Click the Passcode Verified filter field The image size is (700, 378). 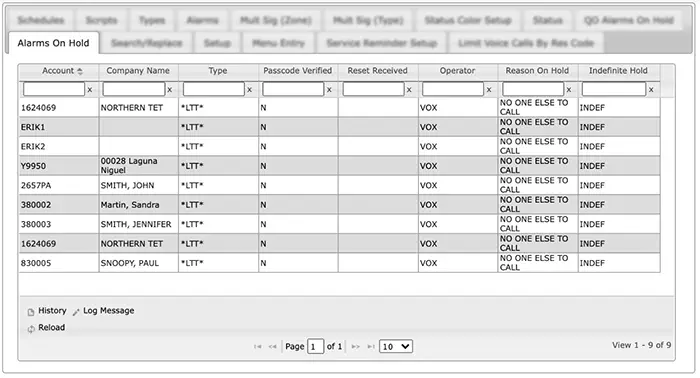click(293, 89)
